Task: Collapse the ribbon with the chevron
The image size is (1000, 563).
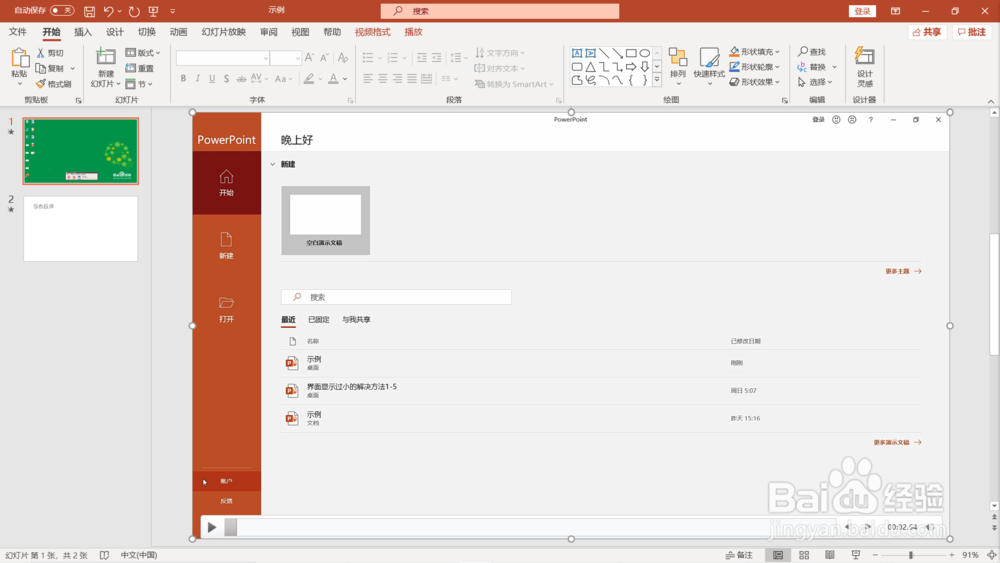Action: point(990,101)
